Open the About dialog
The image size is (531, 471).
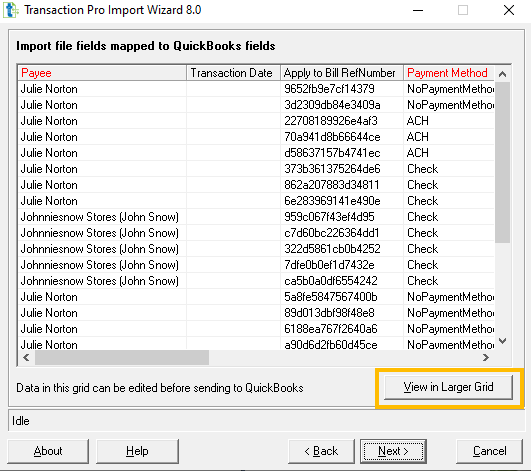click(x=48, y=451)
